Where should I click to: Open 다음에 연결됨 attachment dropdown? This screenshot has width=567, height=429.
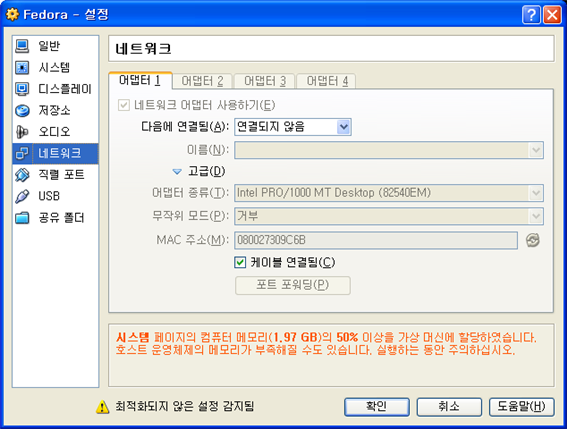(x=293, y=127)
